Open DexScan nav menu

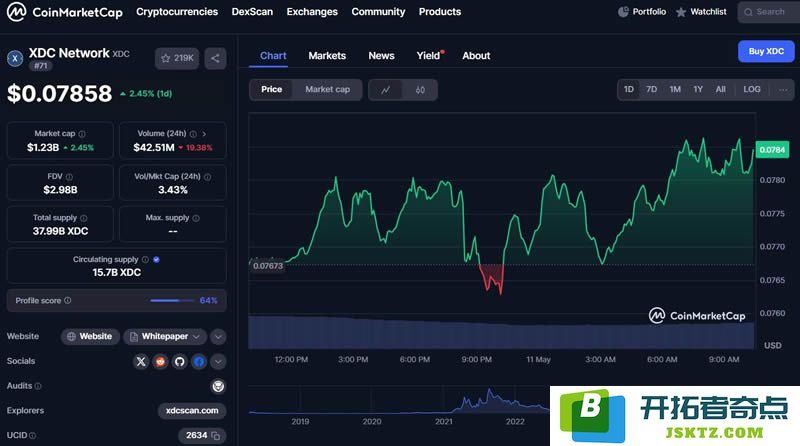pos(252,12)
